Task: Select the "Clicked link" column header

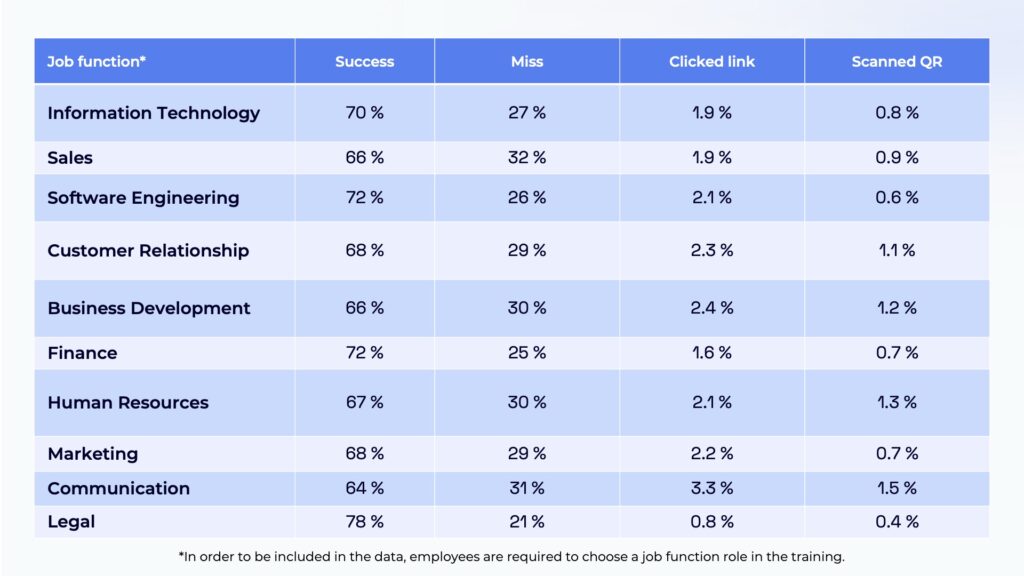Action: click(711, 62)
